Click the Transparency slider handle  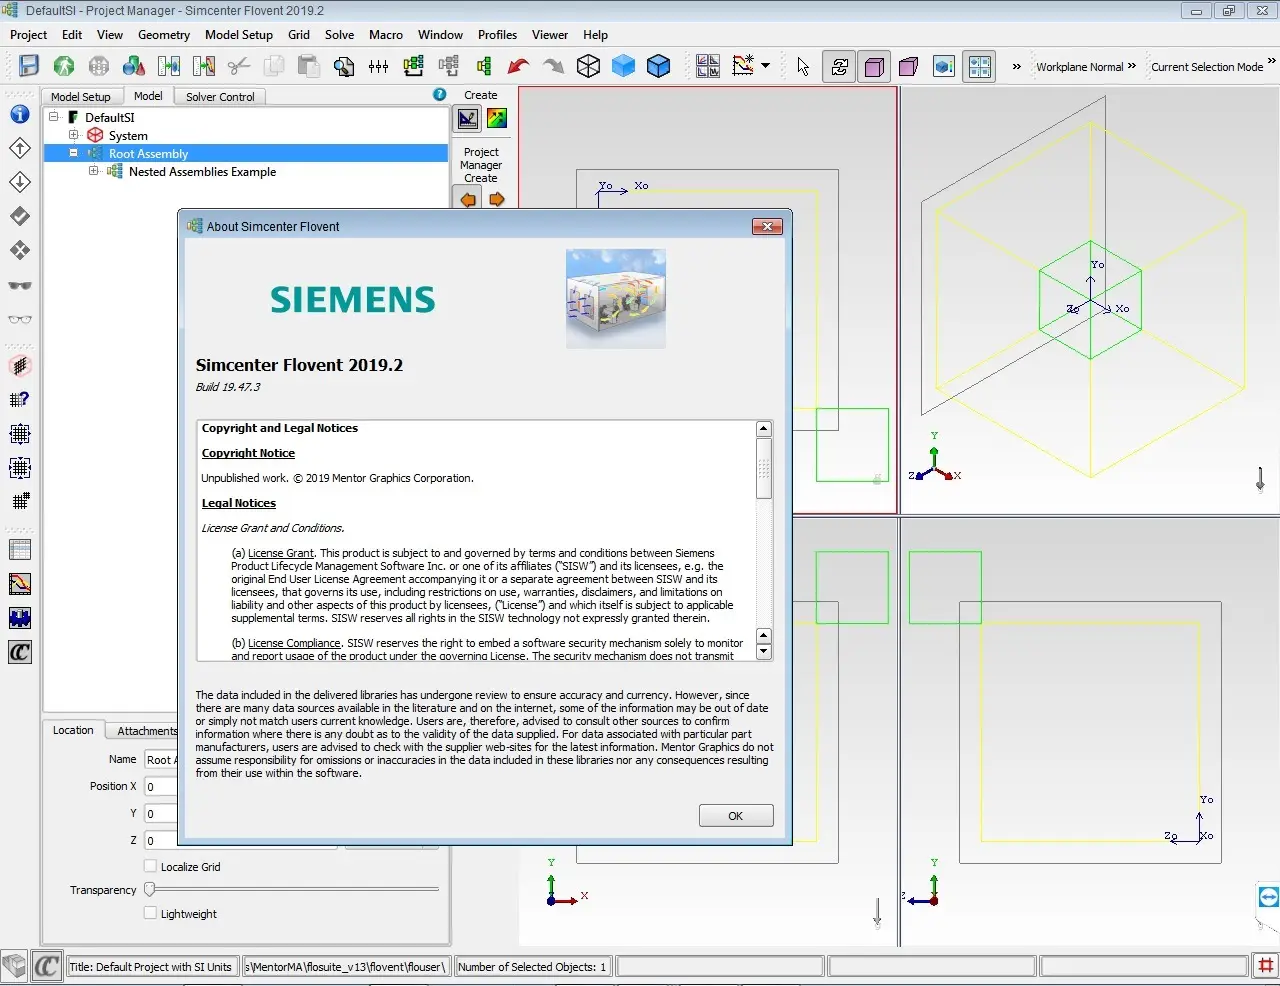click(x=150, y=889)
